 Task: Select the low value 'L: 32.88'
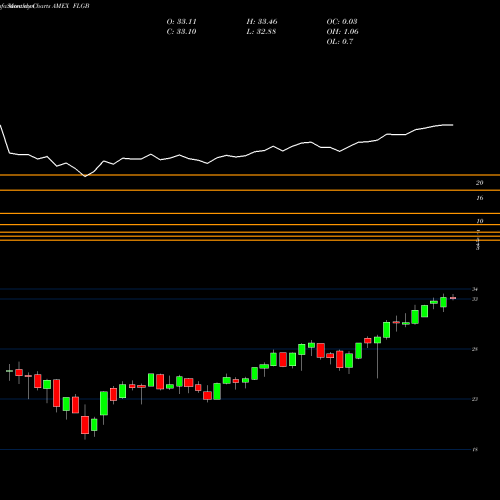pos(261,32)
